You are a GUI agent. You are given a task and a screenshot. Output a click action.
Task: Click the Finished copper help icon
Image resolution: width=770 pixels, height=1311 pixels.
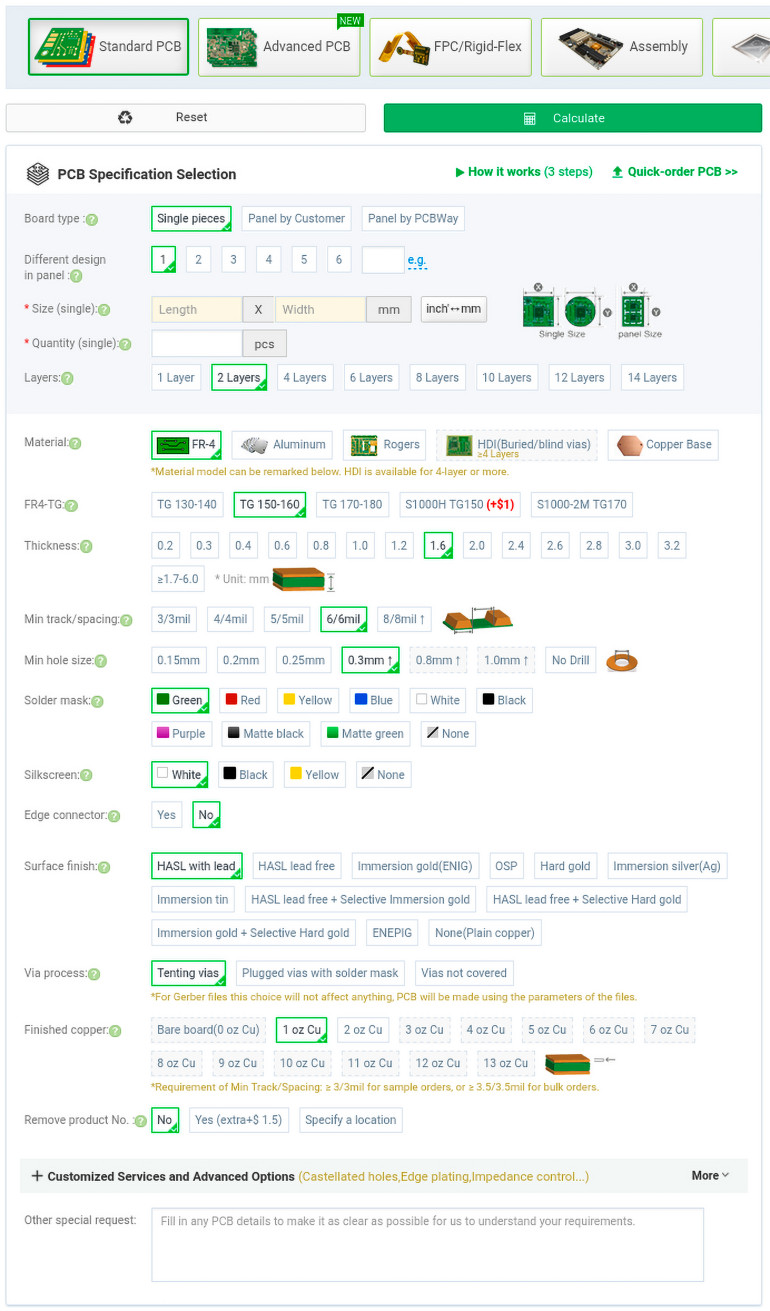tap(115, 1031)
